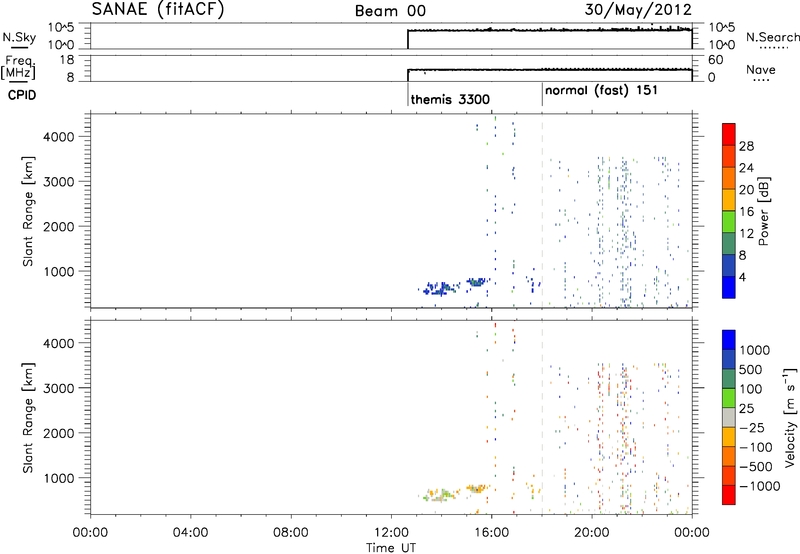The height and width of the screenshot is (554, 800).
Task: Click the 4000 tick on the power panel axis
Action: tap(58, 137)
